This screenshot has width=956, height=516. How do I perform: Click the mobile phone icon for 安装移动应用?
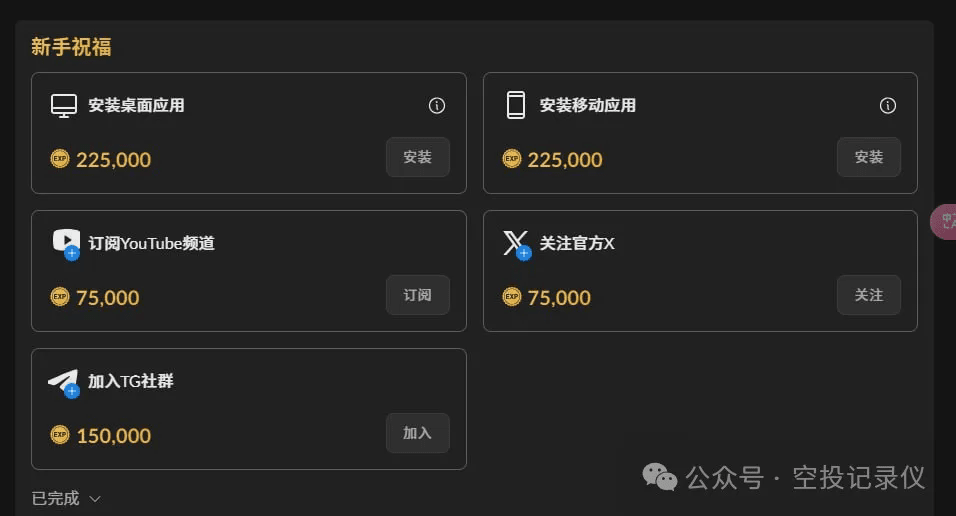[516, 105]
